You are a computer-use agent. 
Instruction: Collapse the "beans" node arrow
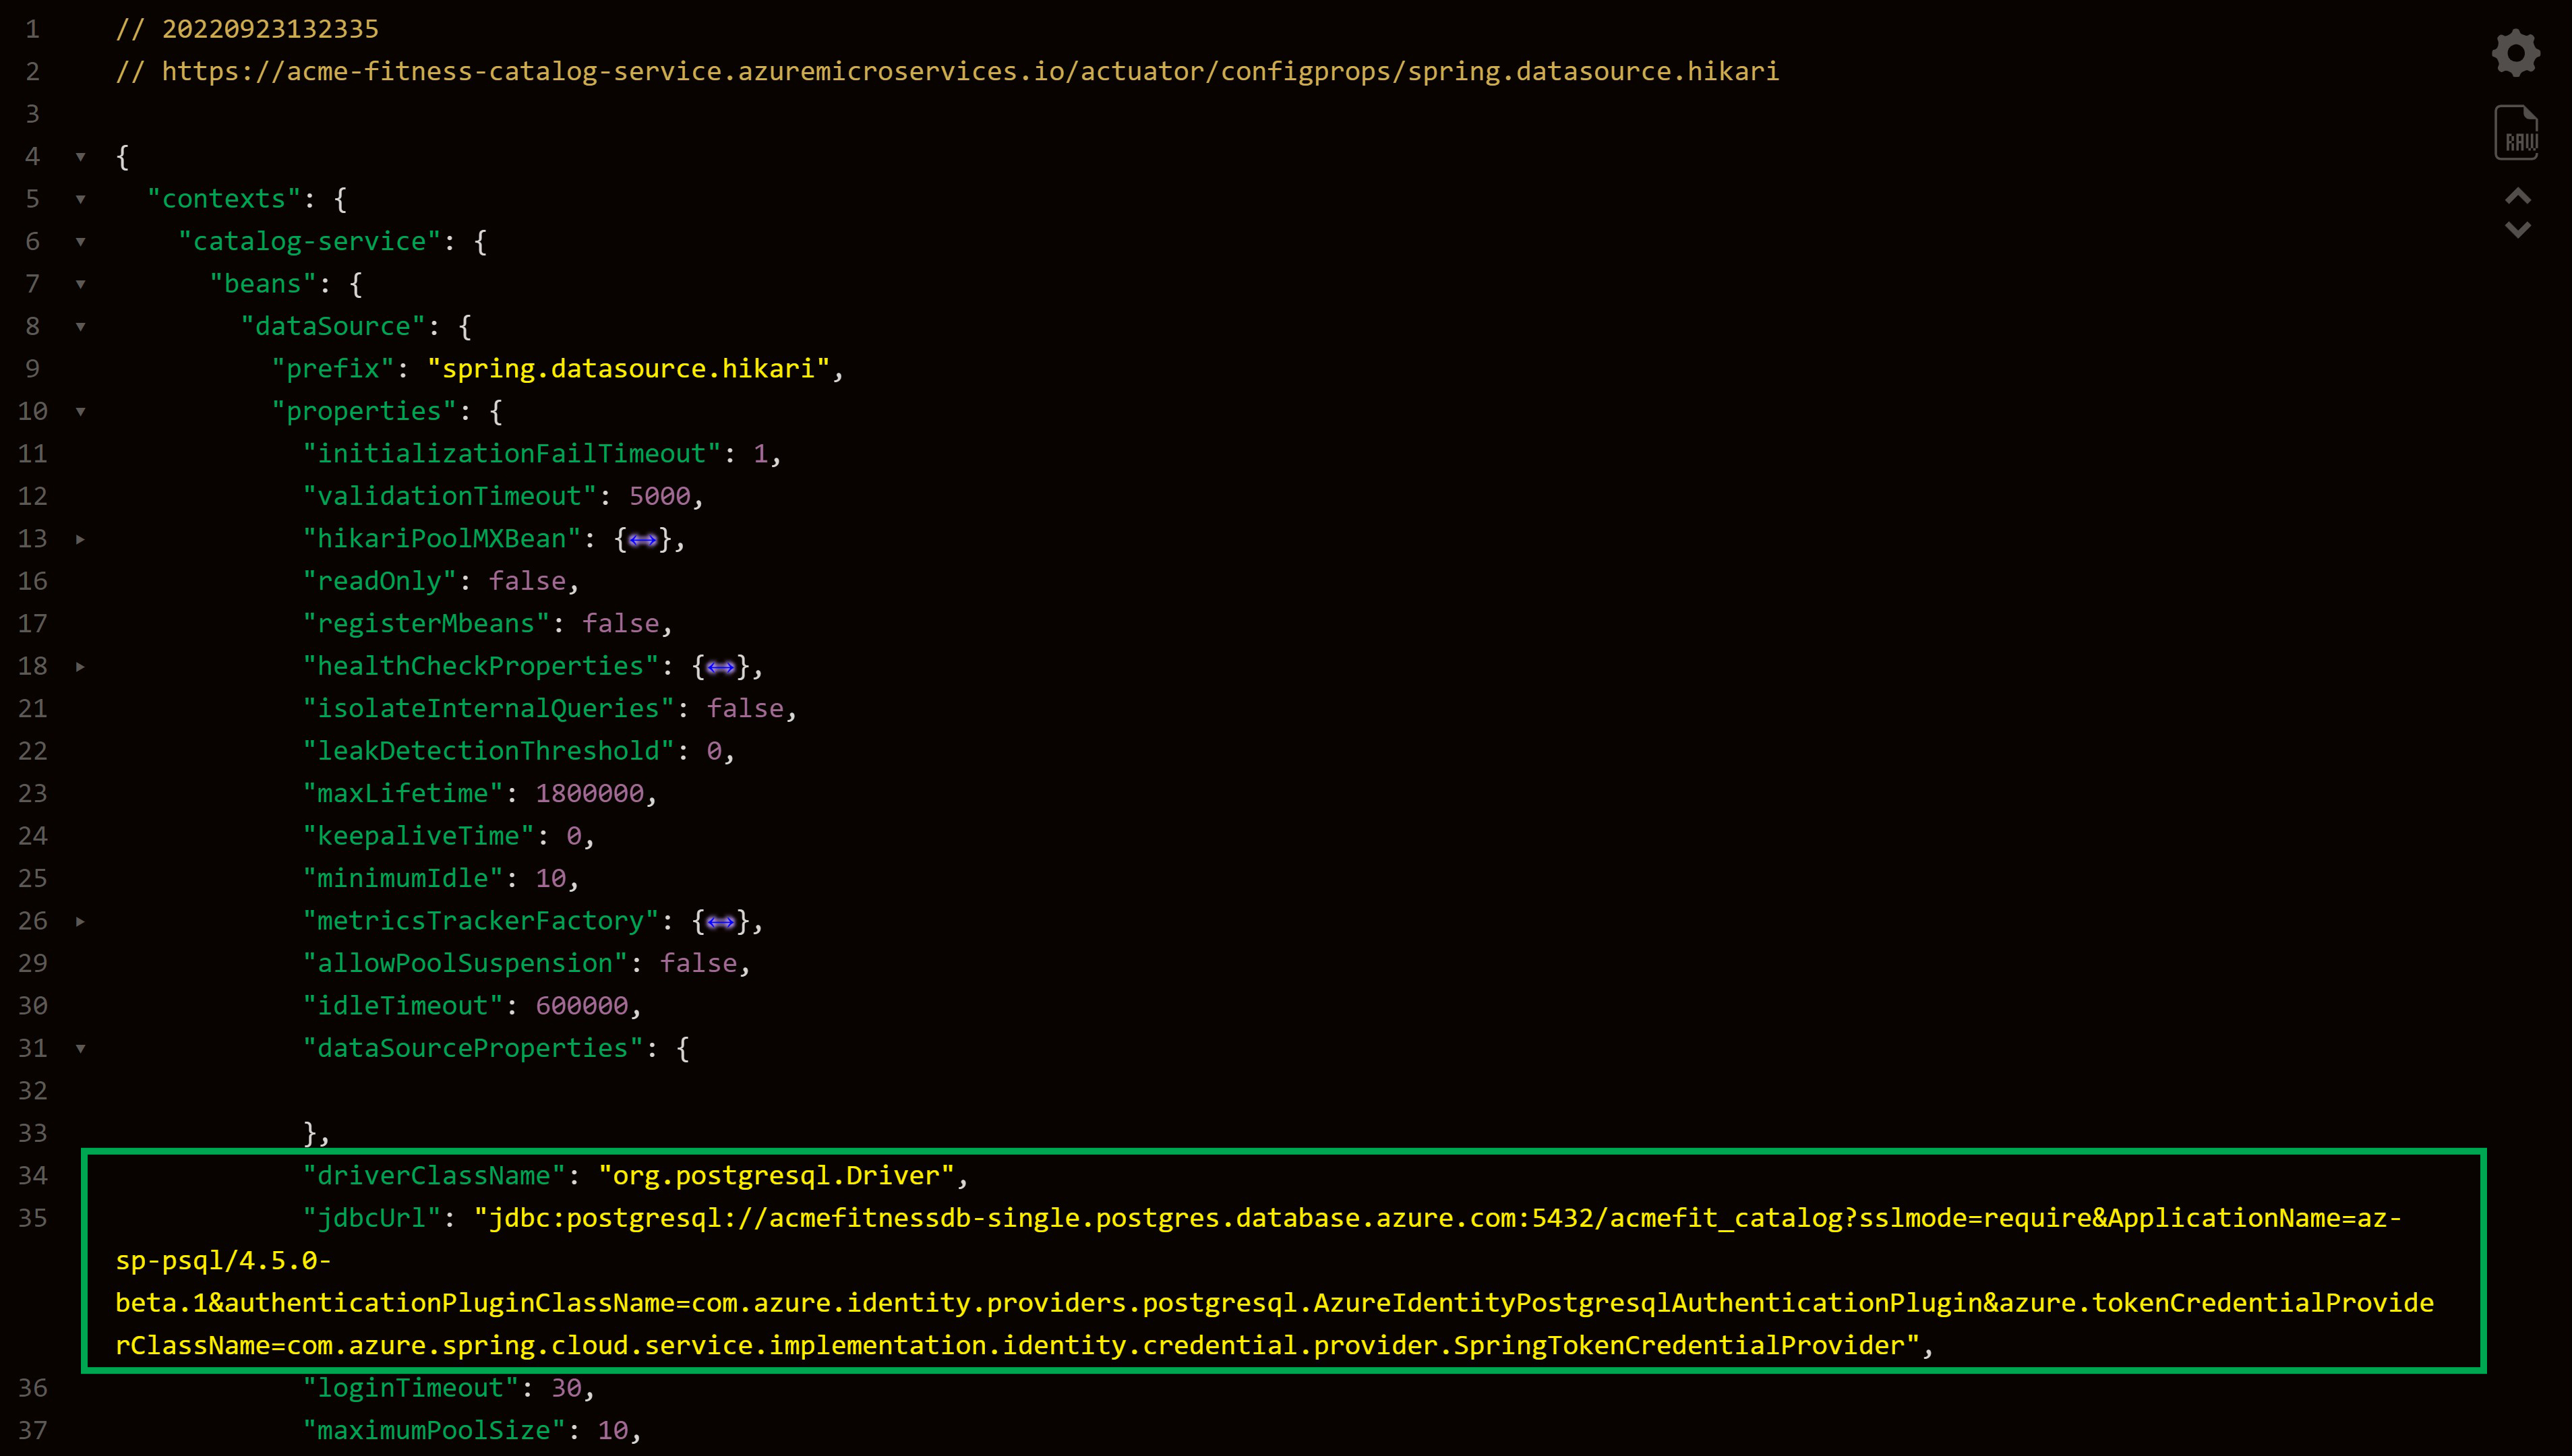81,285
